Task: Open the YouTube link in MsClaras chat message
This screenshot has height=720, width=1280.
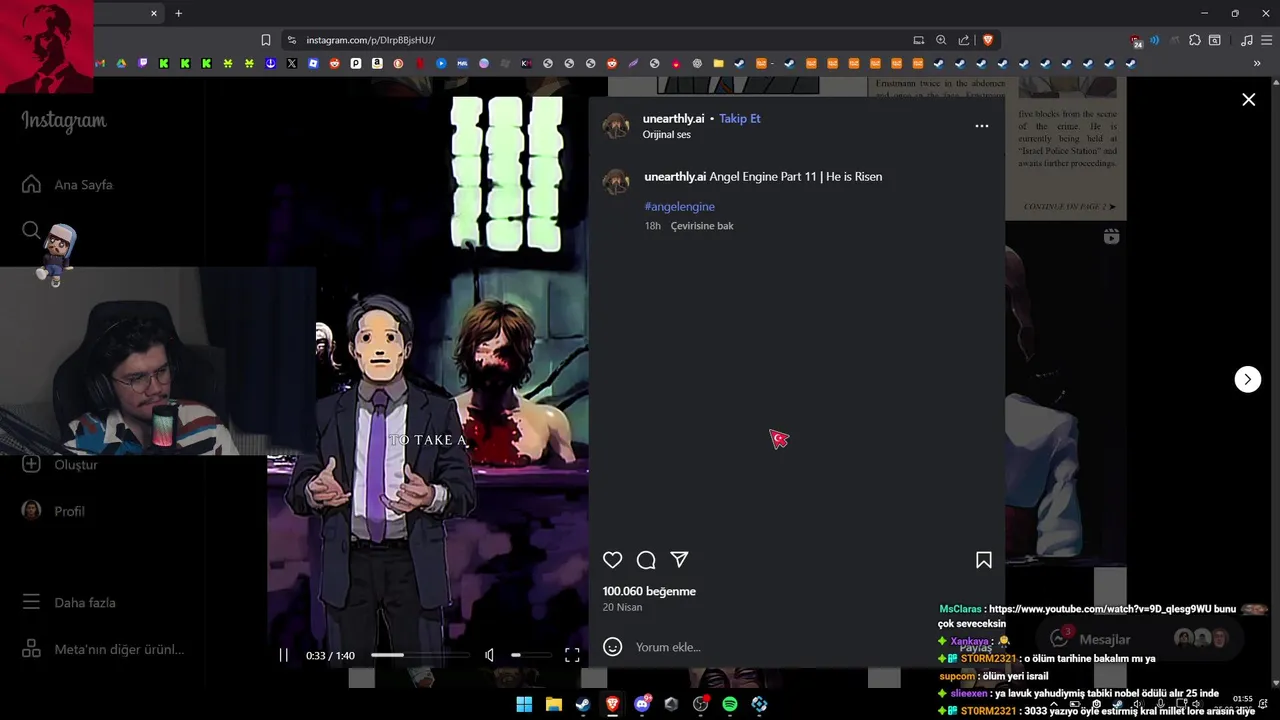Action: pyautogui.click(x=1100, y=609)
